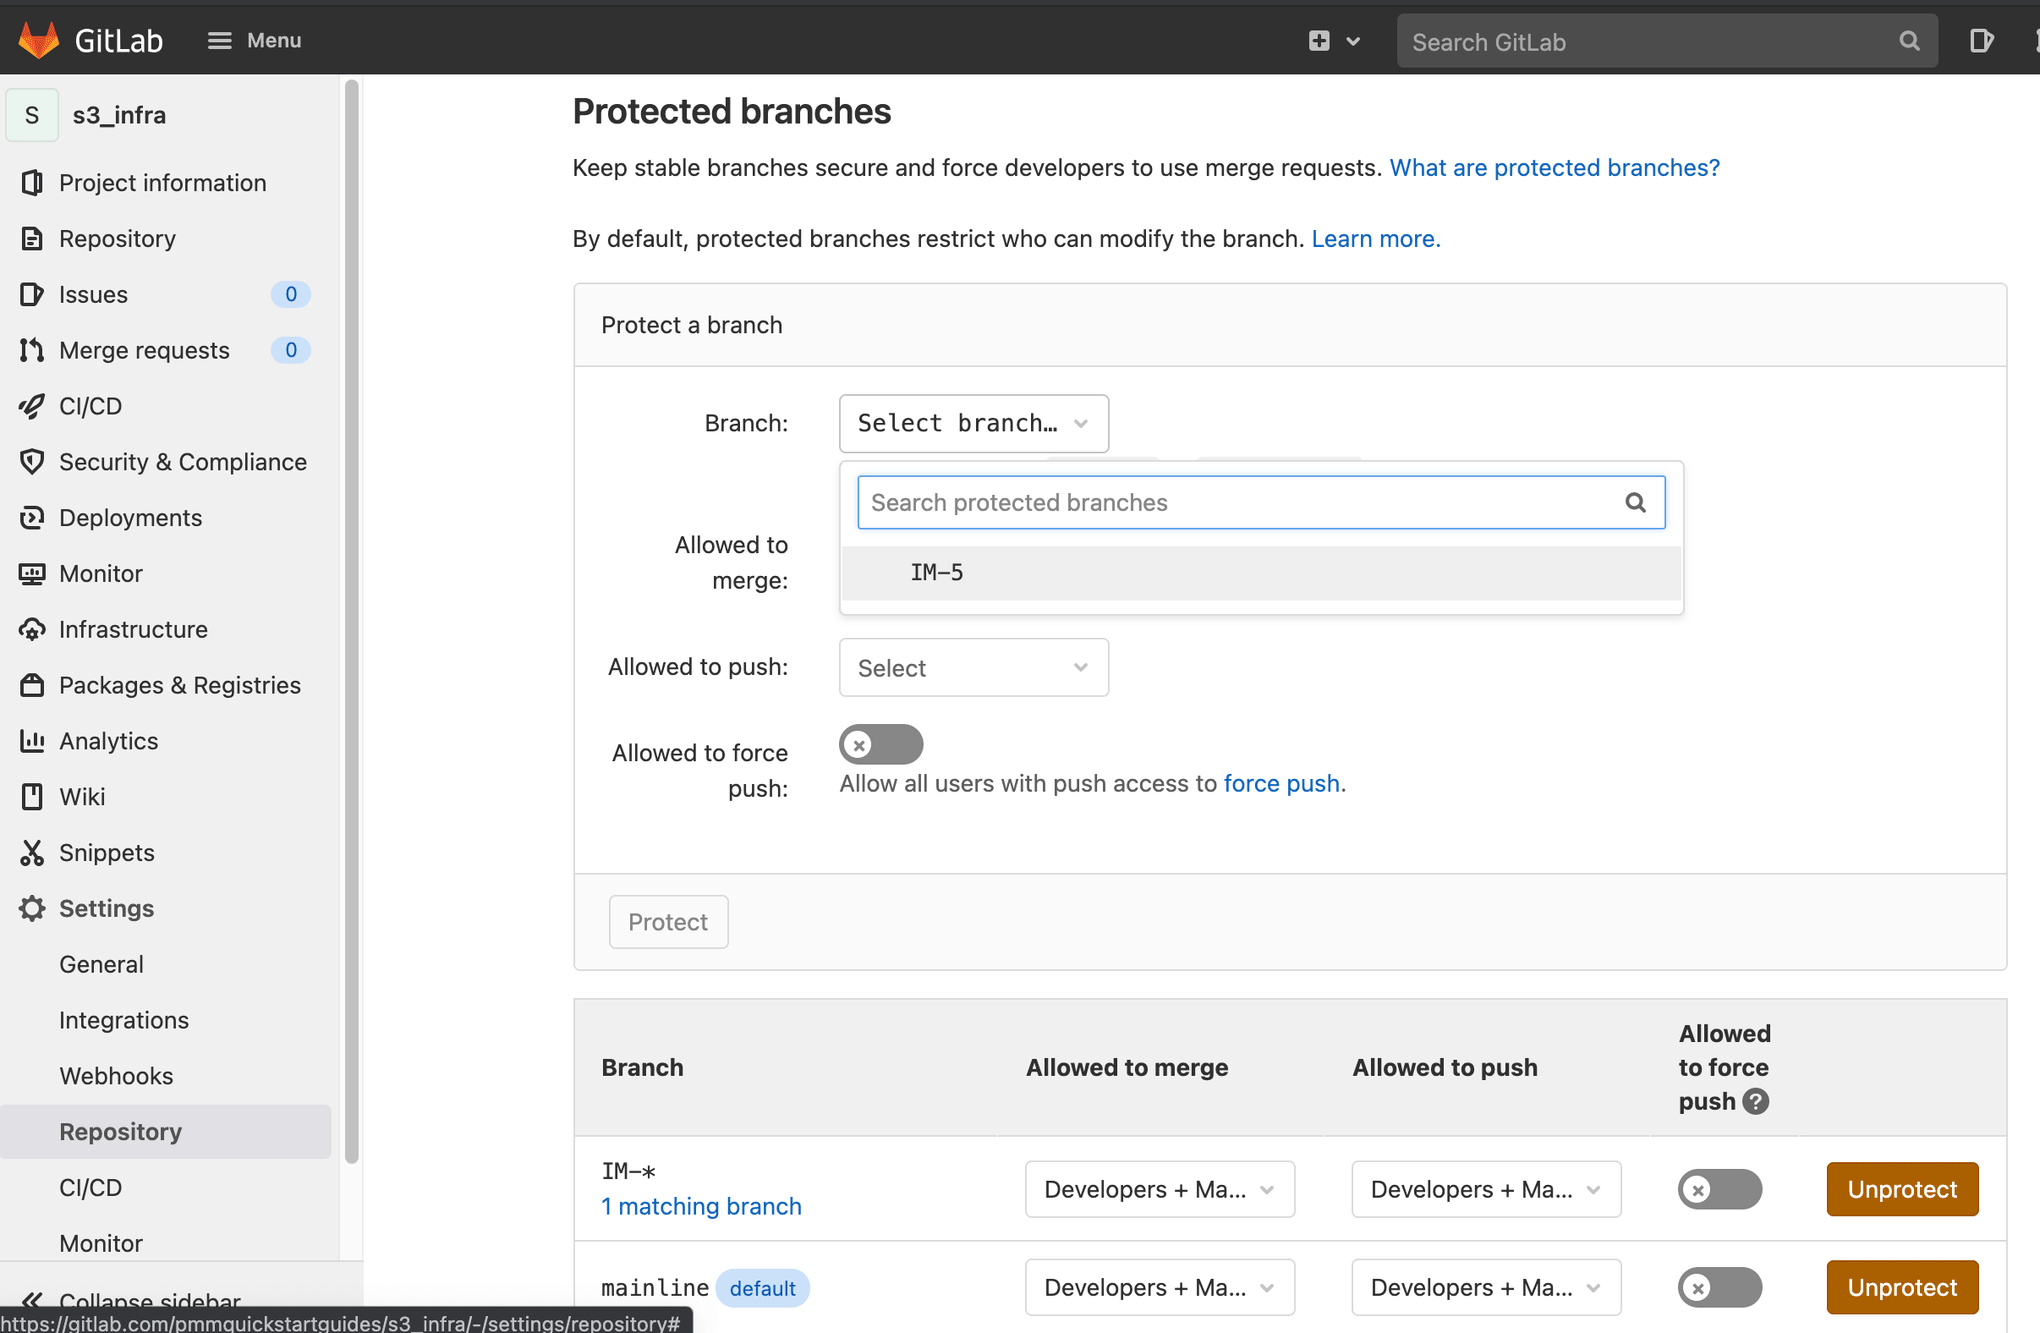Click What are protected branches link
Screen dimensions: 2040x1333
(1555, 167)
